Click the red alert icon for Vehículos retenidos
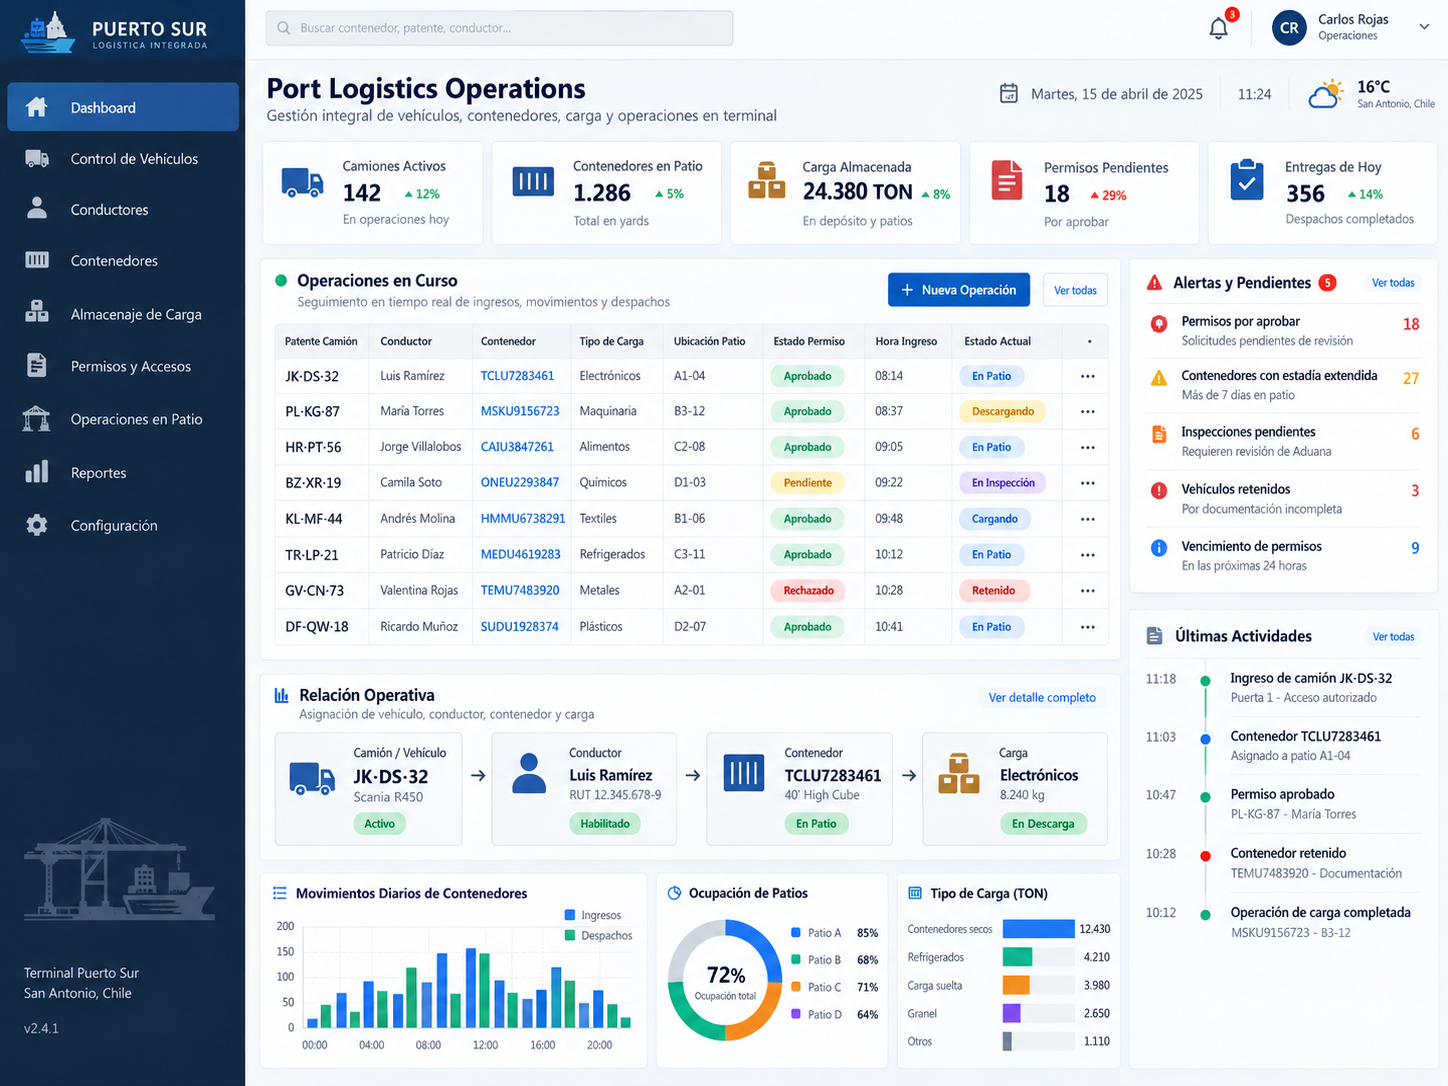The image size is (1448, 1086). [x=1159, y=490]
